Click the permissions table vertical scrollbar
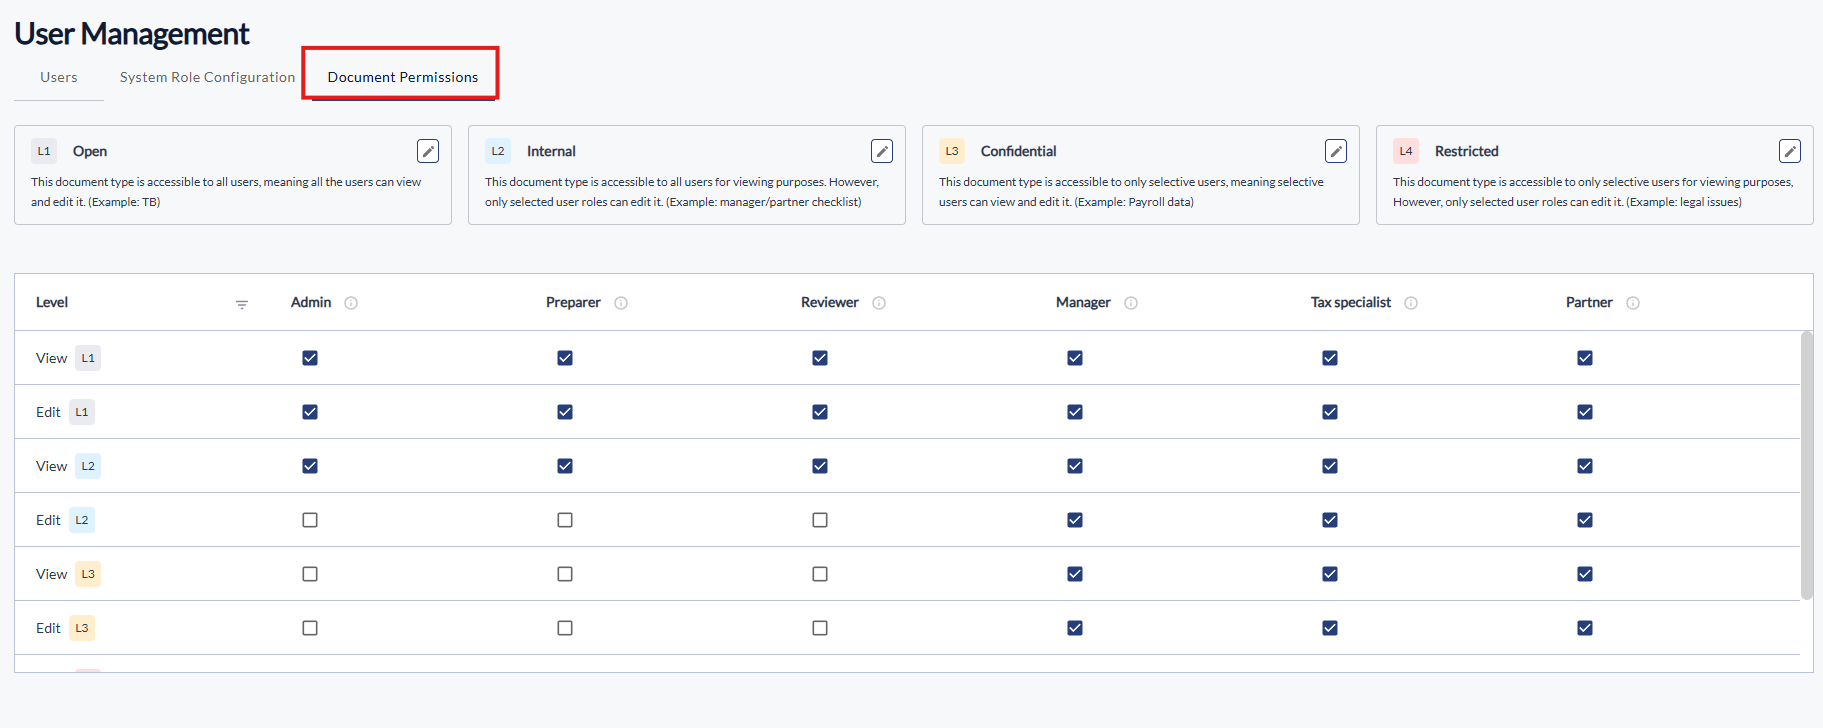Viewport: 1823px width, 728px height. (1806, 465)
